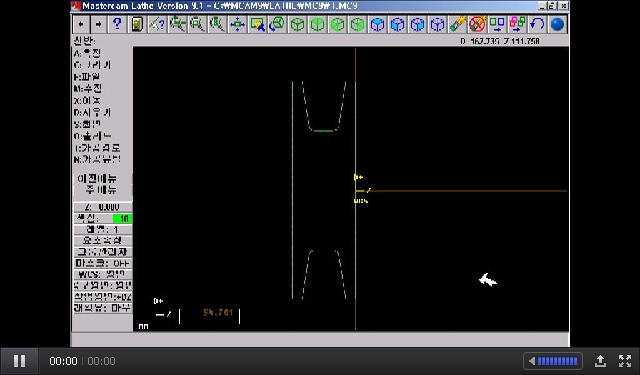Open the WCS setting button

[x=102, y=274]
